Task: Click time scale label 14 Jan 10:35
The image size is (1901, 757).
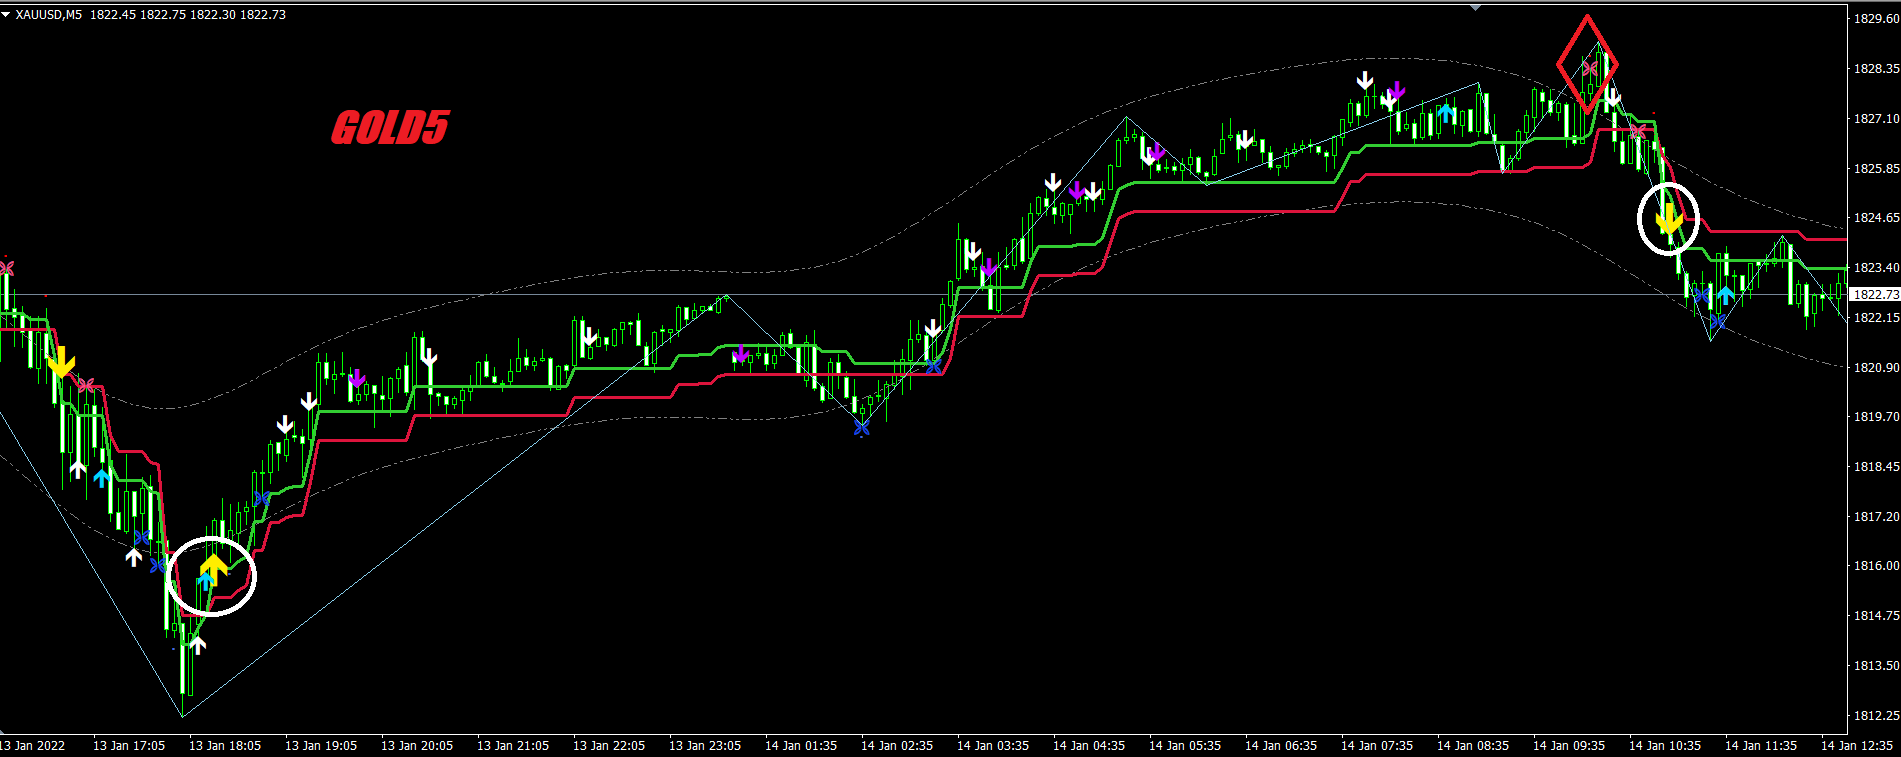Action: [x=1665, y=746]
